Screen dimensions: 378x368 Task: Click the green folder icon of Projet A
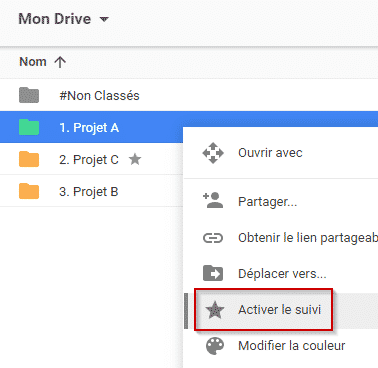tap(29, 127)
